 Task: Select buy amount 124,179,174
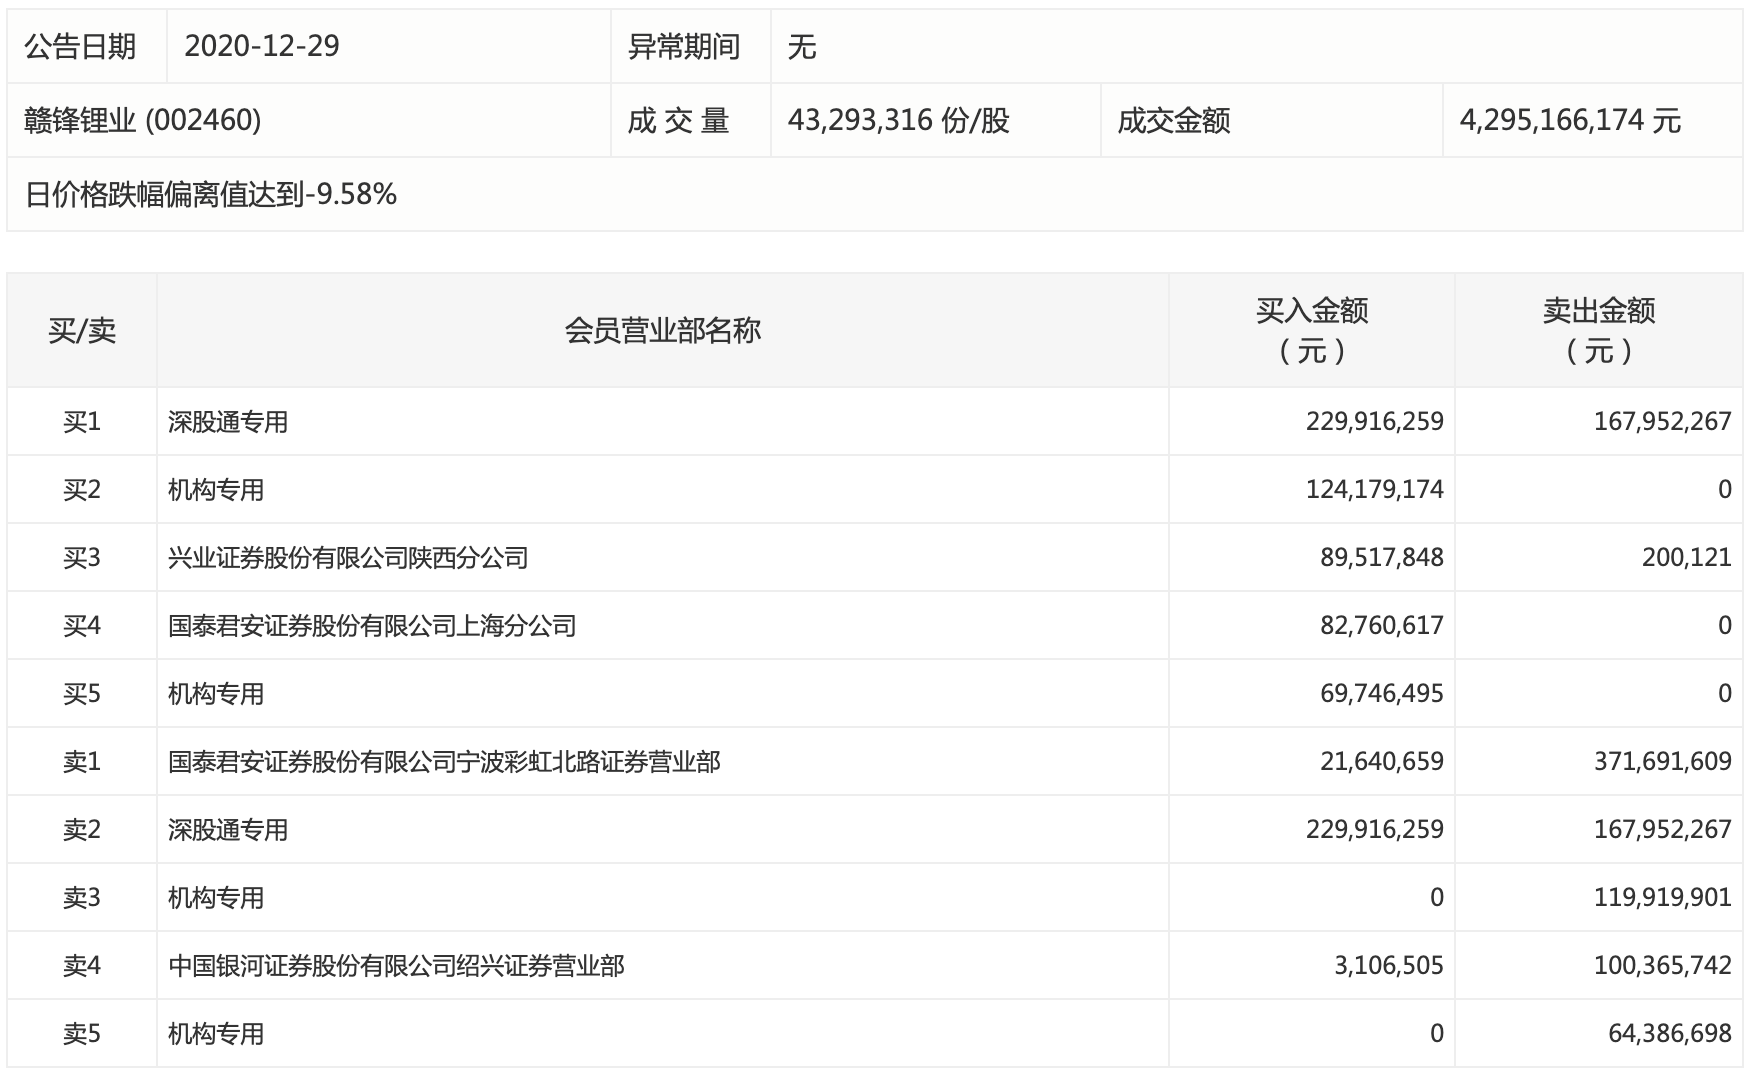tap(1374, 490)
